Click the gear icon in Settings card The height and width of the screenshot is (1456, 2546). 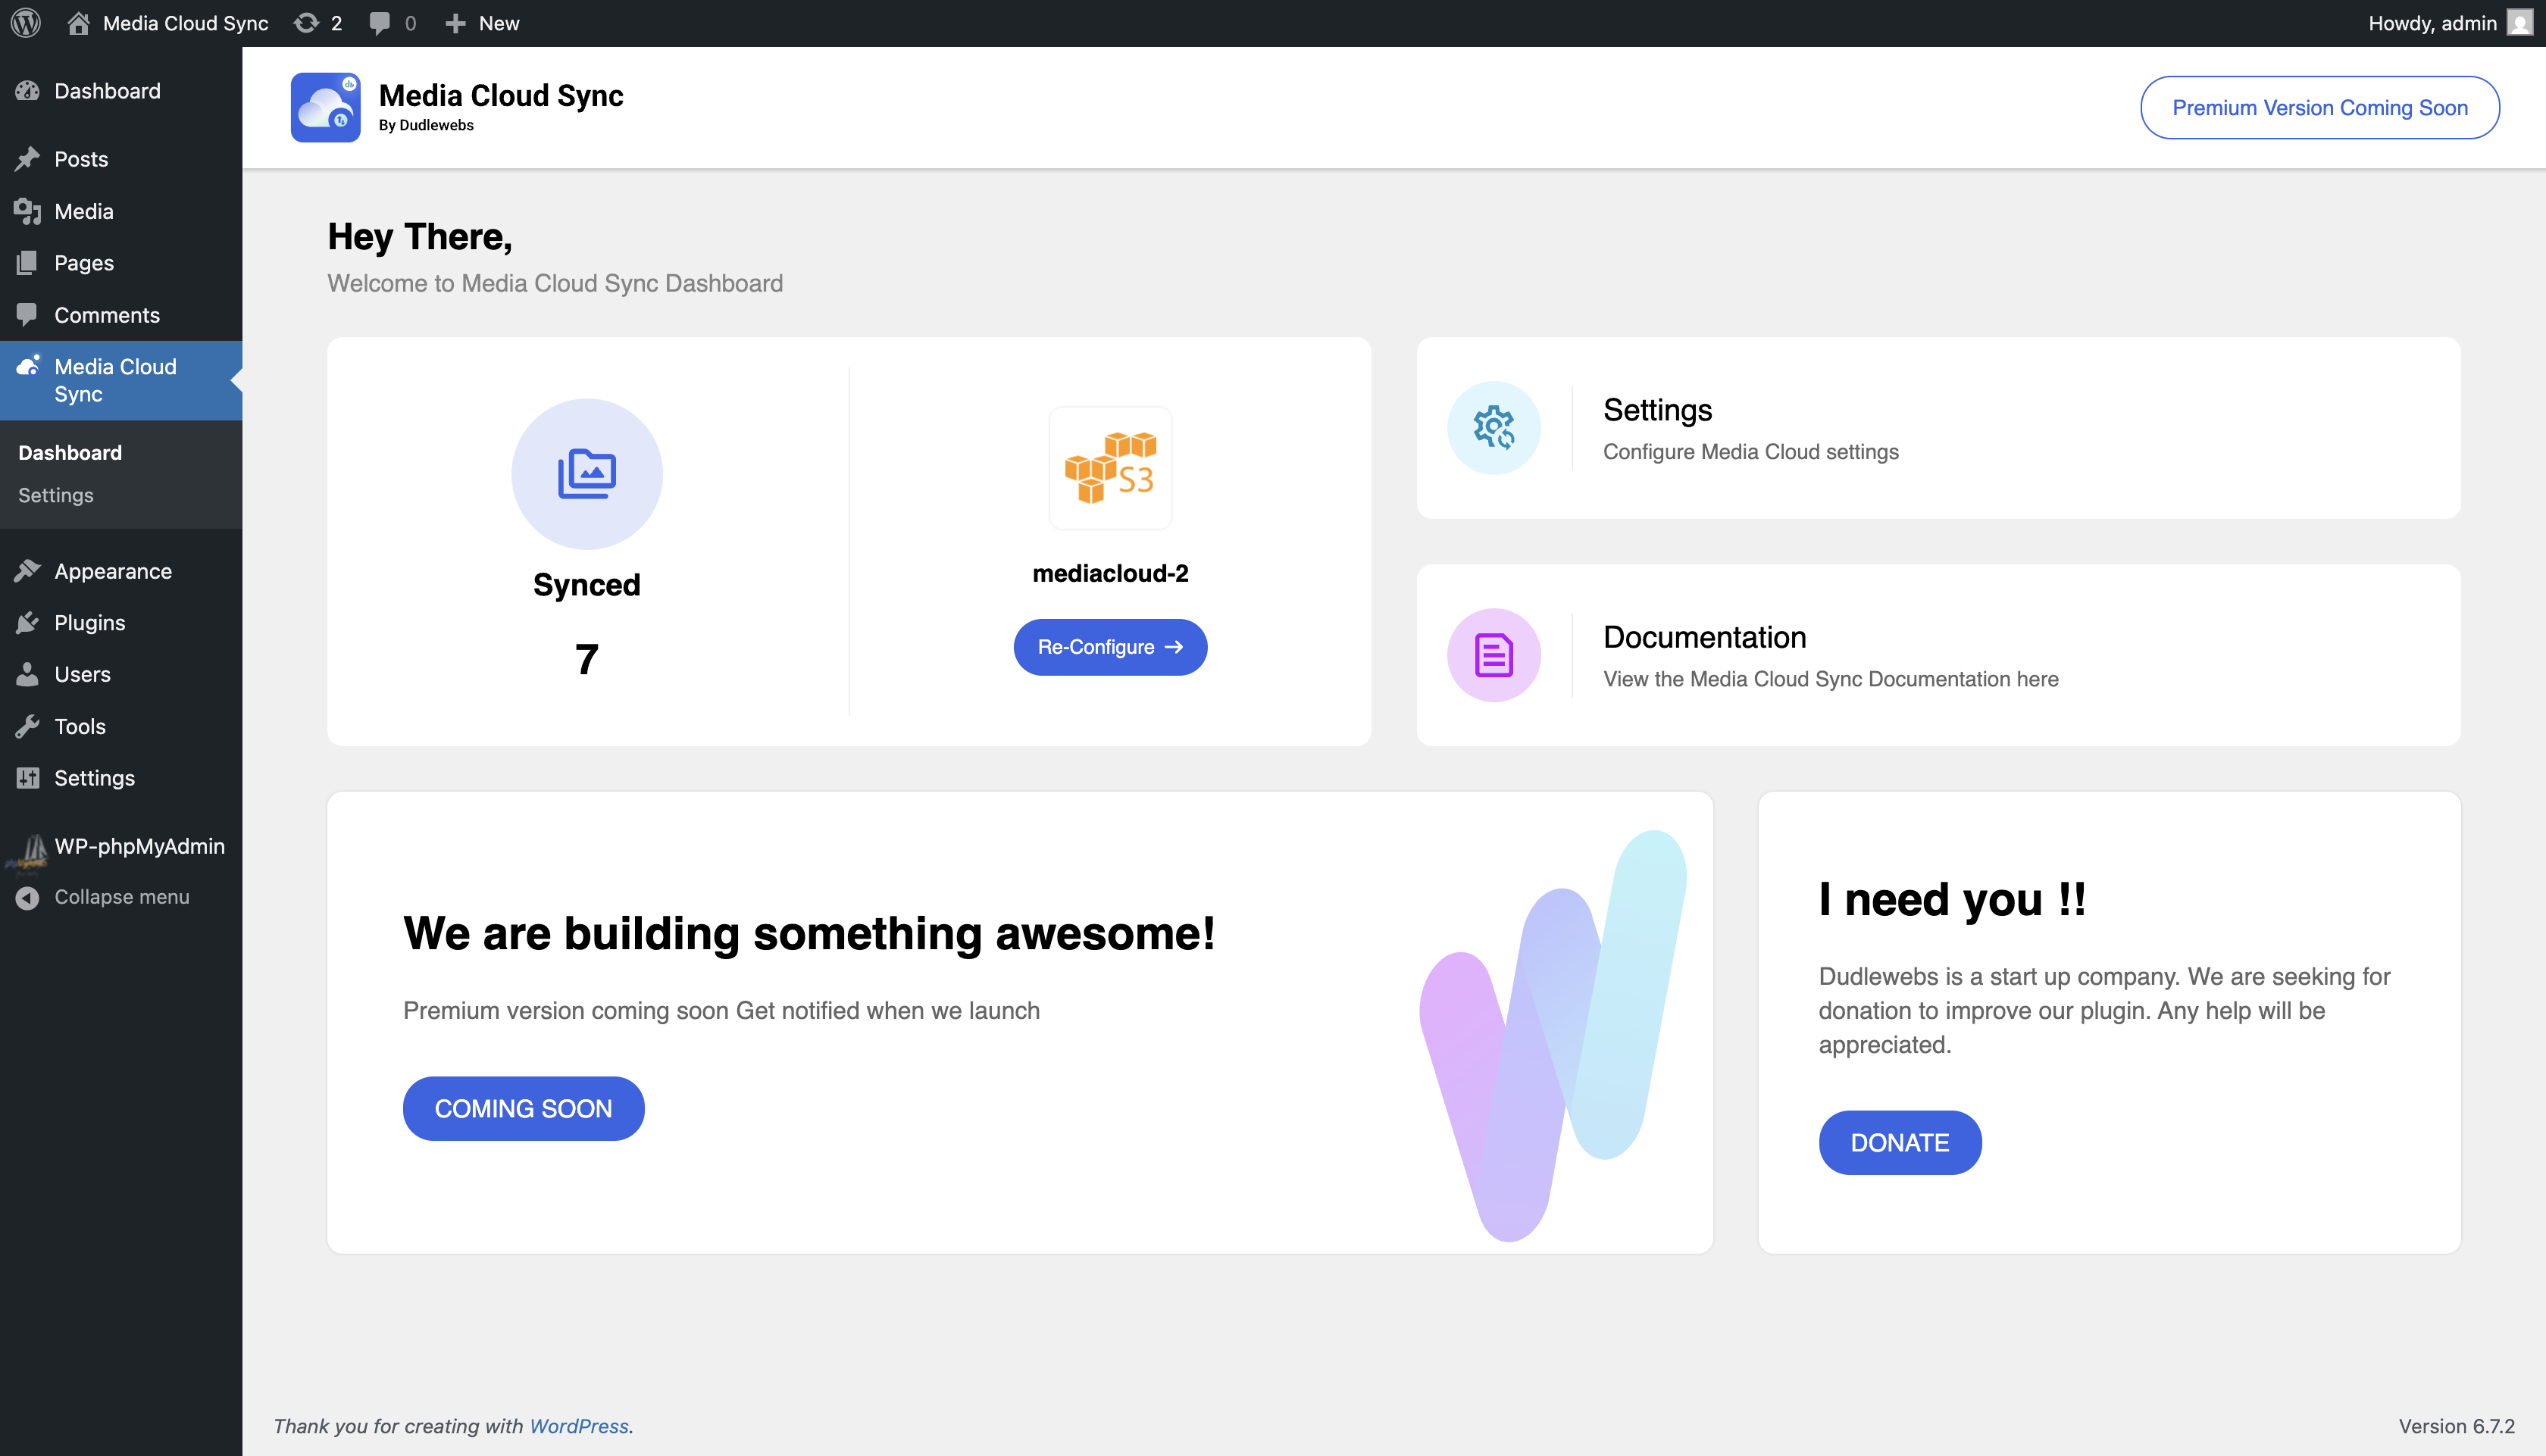click(1494, 428)
